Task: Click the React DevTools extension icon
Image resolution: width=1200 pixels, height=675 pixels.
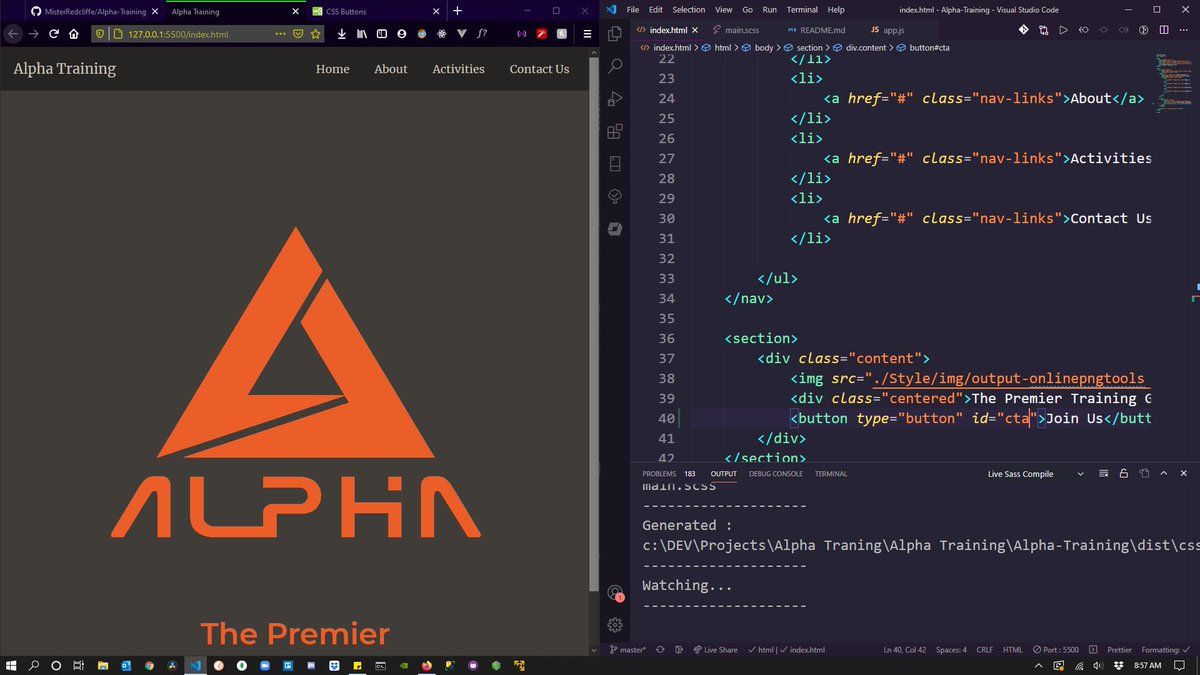Action: tap(441, 33)
